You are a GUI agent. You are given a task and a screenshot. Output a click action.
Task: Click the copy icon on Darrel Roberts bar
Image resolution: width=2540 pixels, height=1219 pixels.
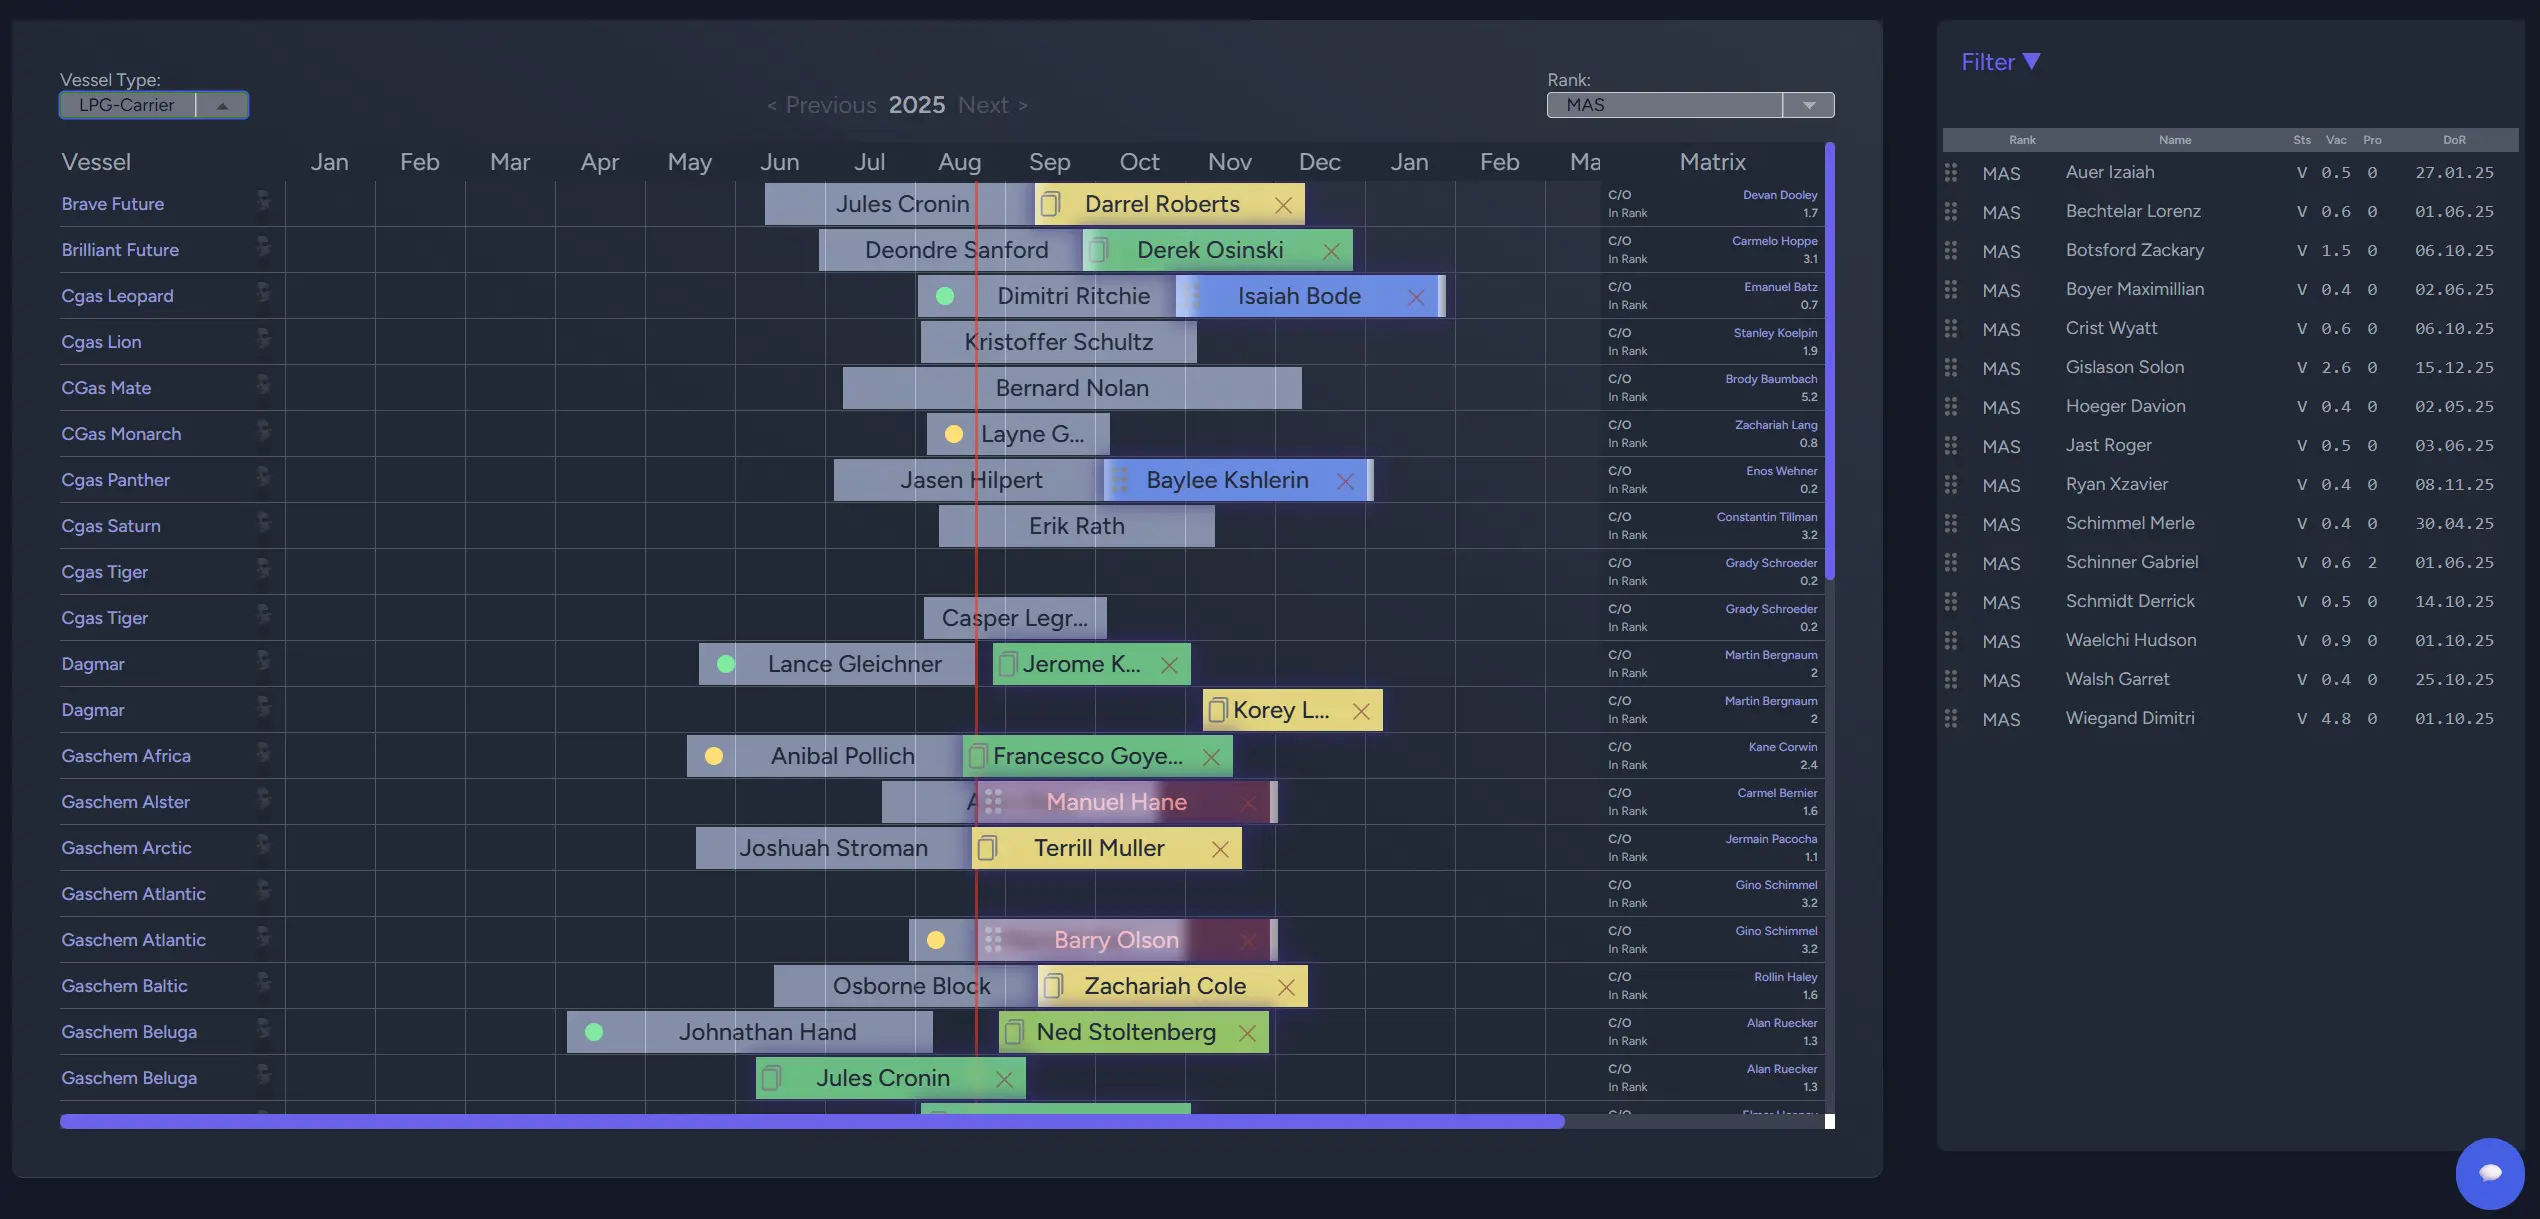point(1050,205)
